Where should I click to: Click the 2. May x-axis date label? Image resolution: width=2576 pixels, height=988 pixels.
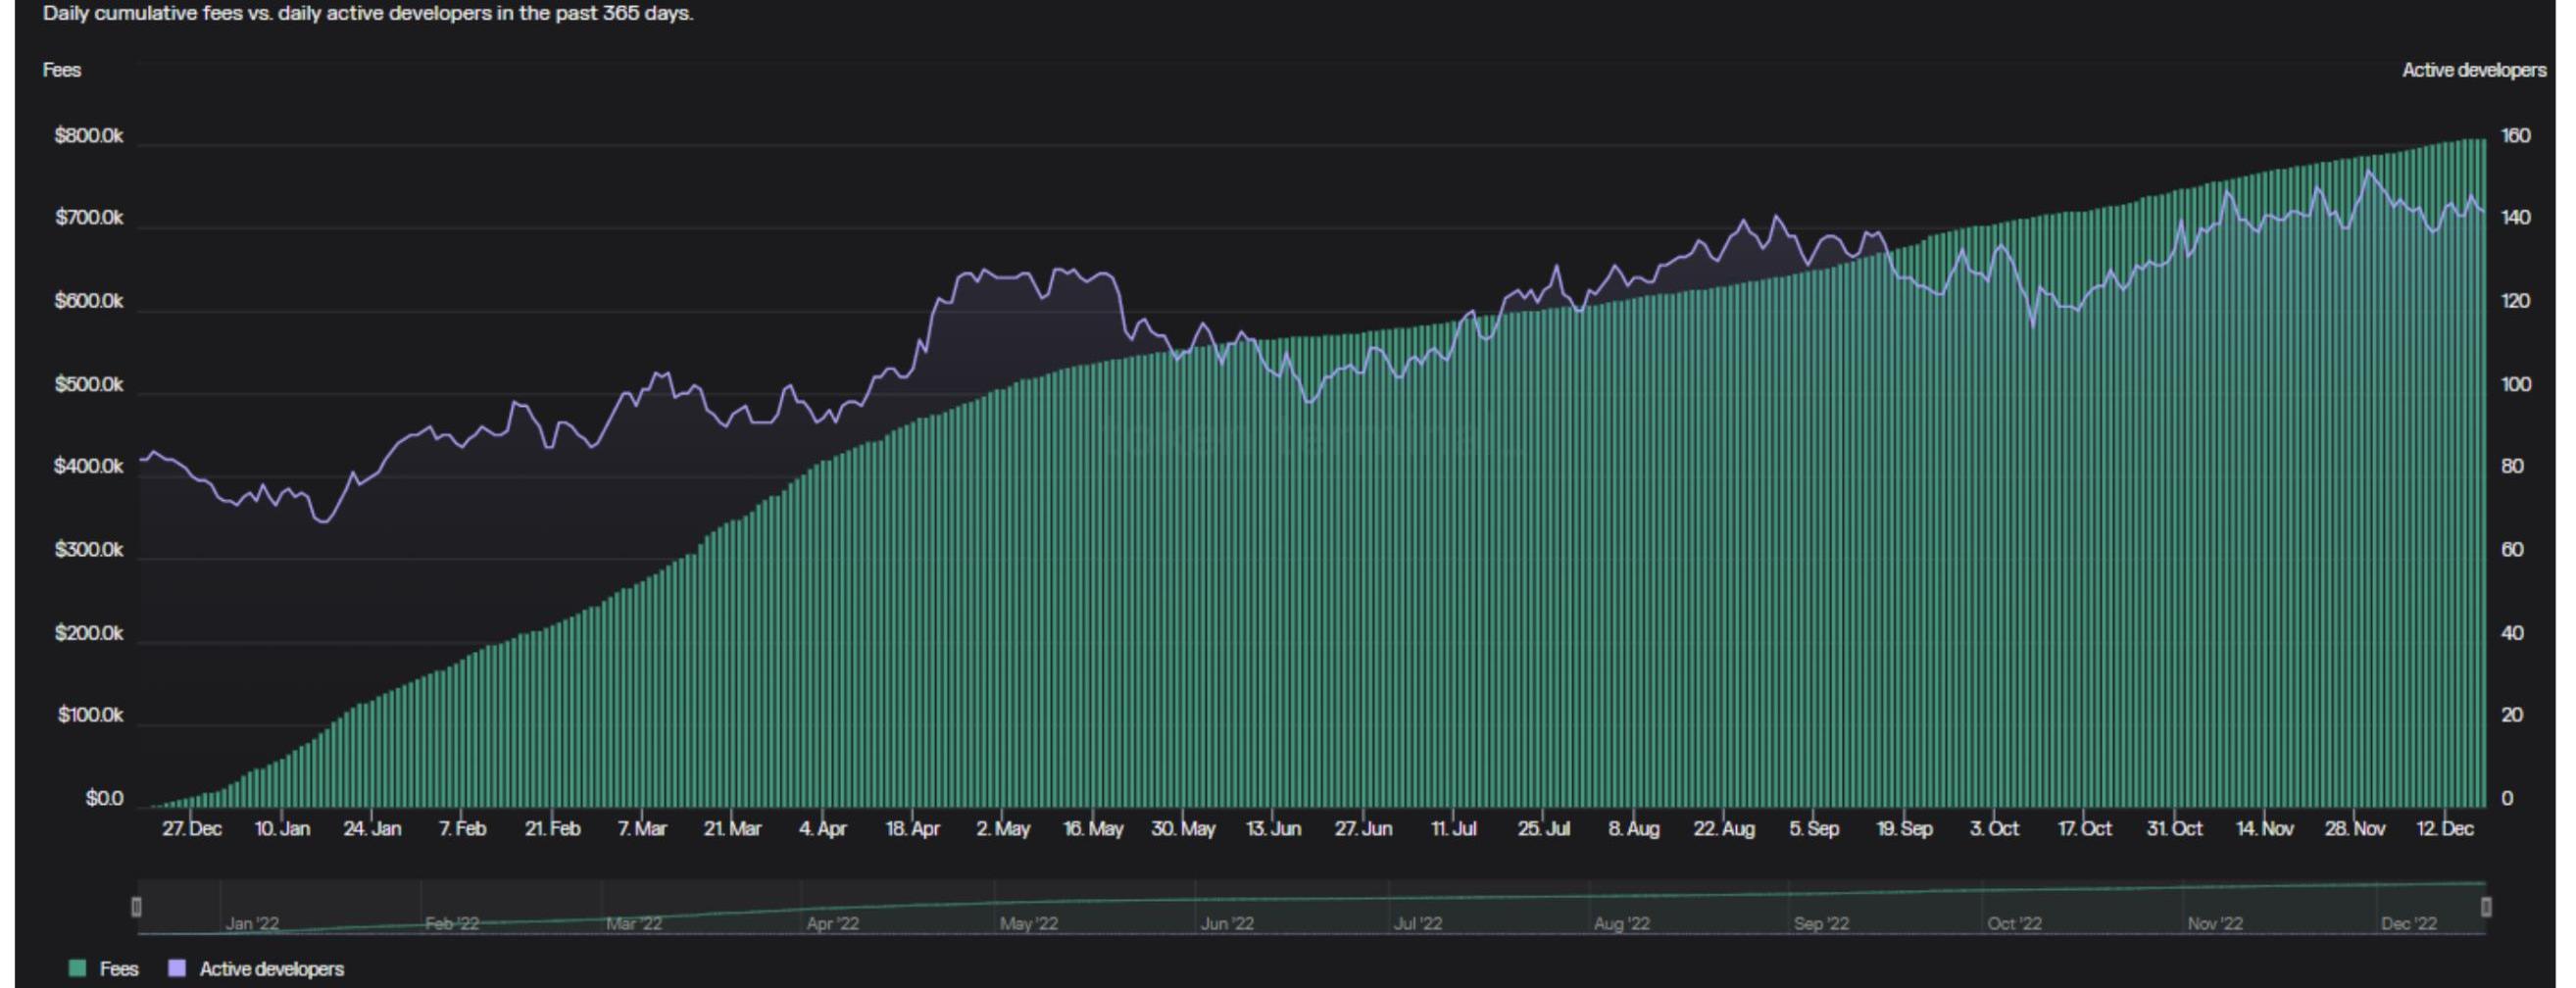click(1003, 829)
